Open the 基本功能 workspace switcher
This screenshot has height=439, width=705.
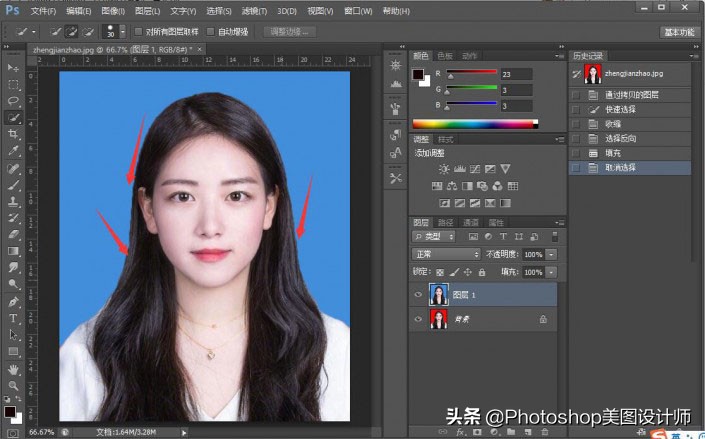[678, 32]
